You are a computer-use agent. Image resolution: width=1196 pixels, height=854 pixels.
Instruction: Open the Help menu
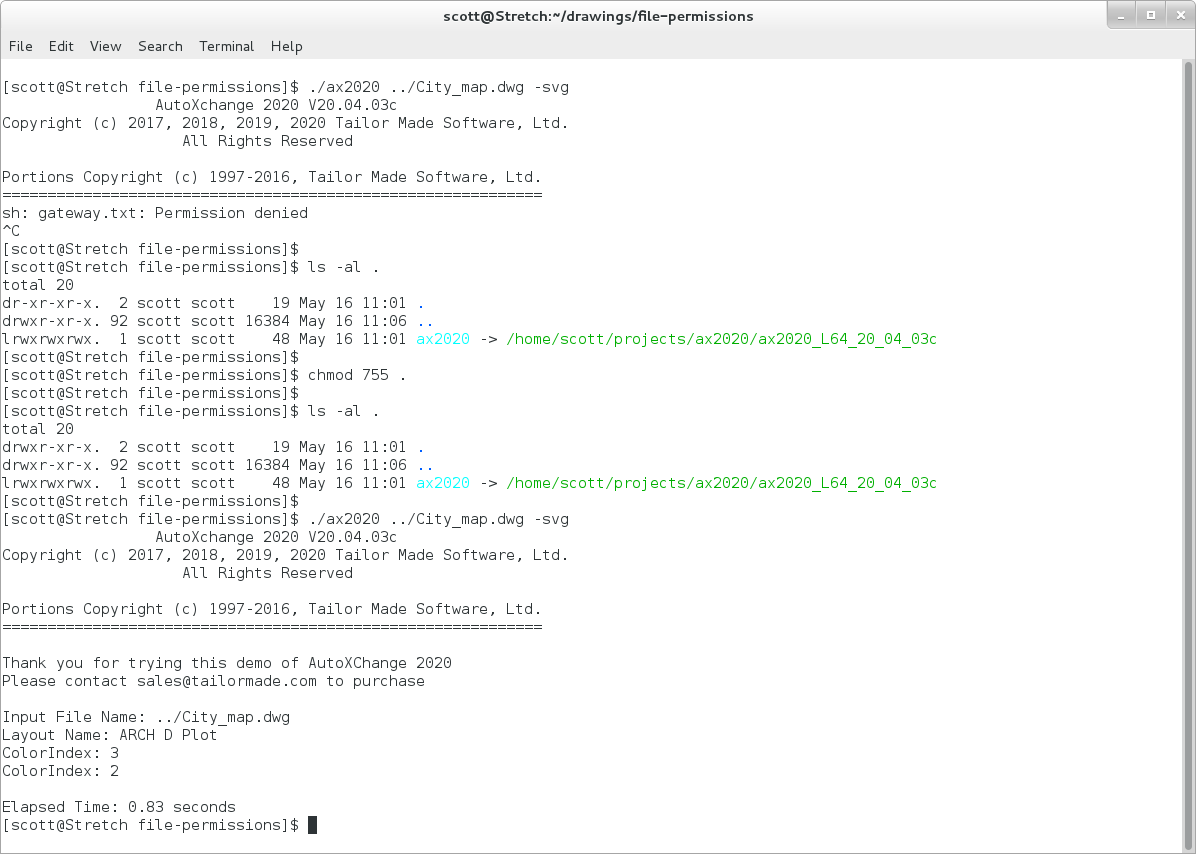tap(287, 47)
